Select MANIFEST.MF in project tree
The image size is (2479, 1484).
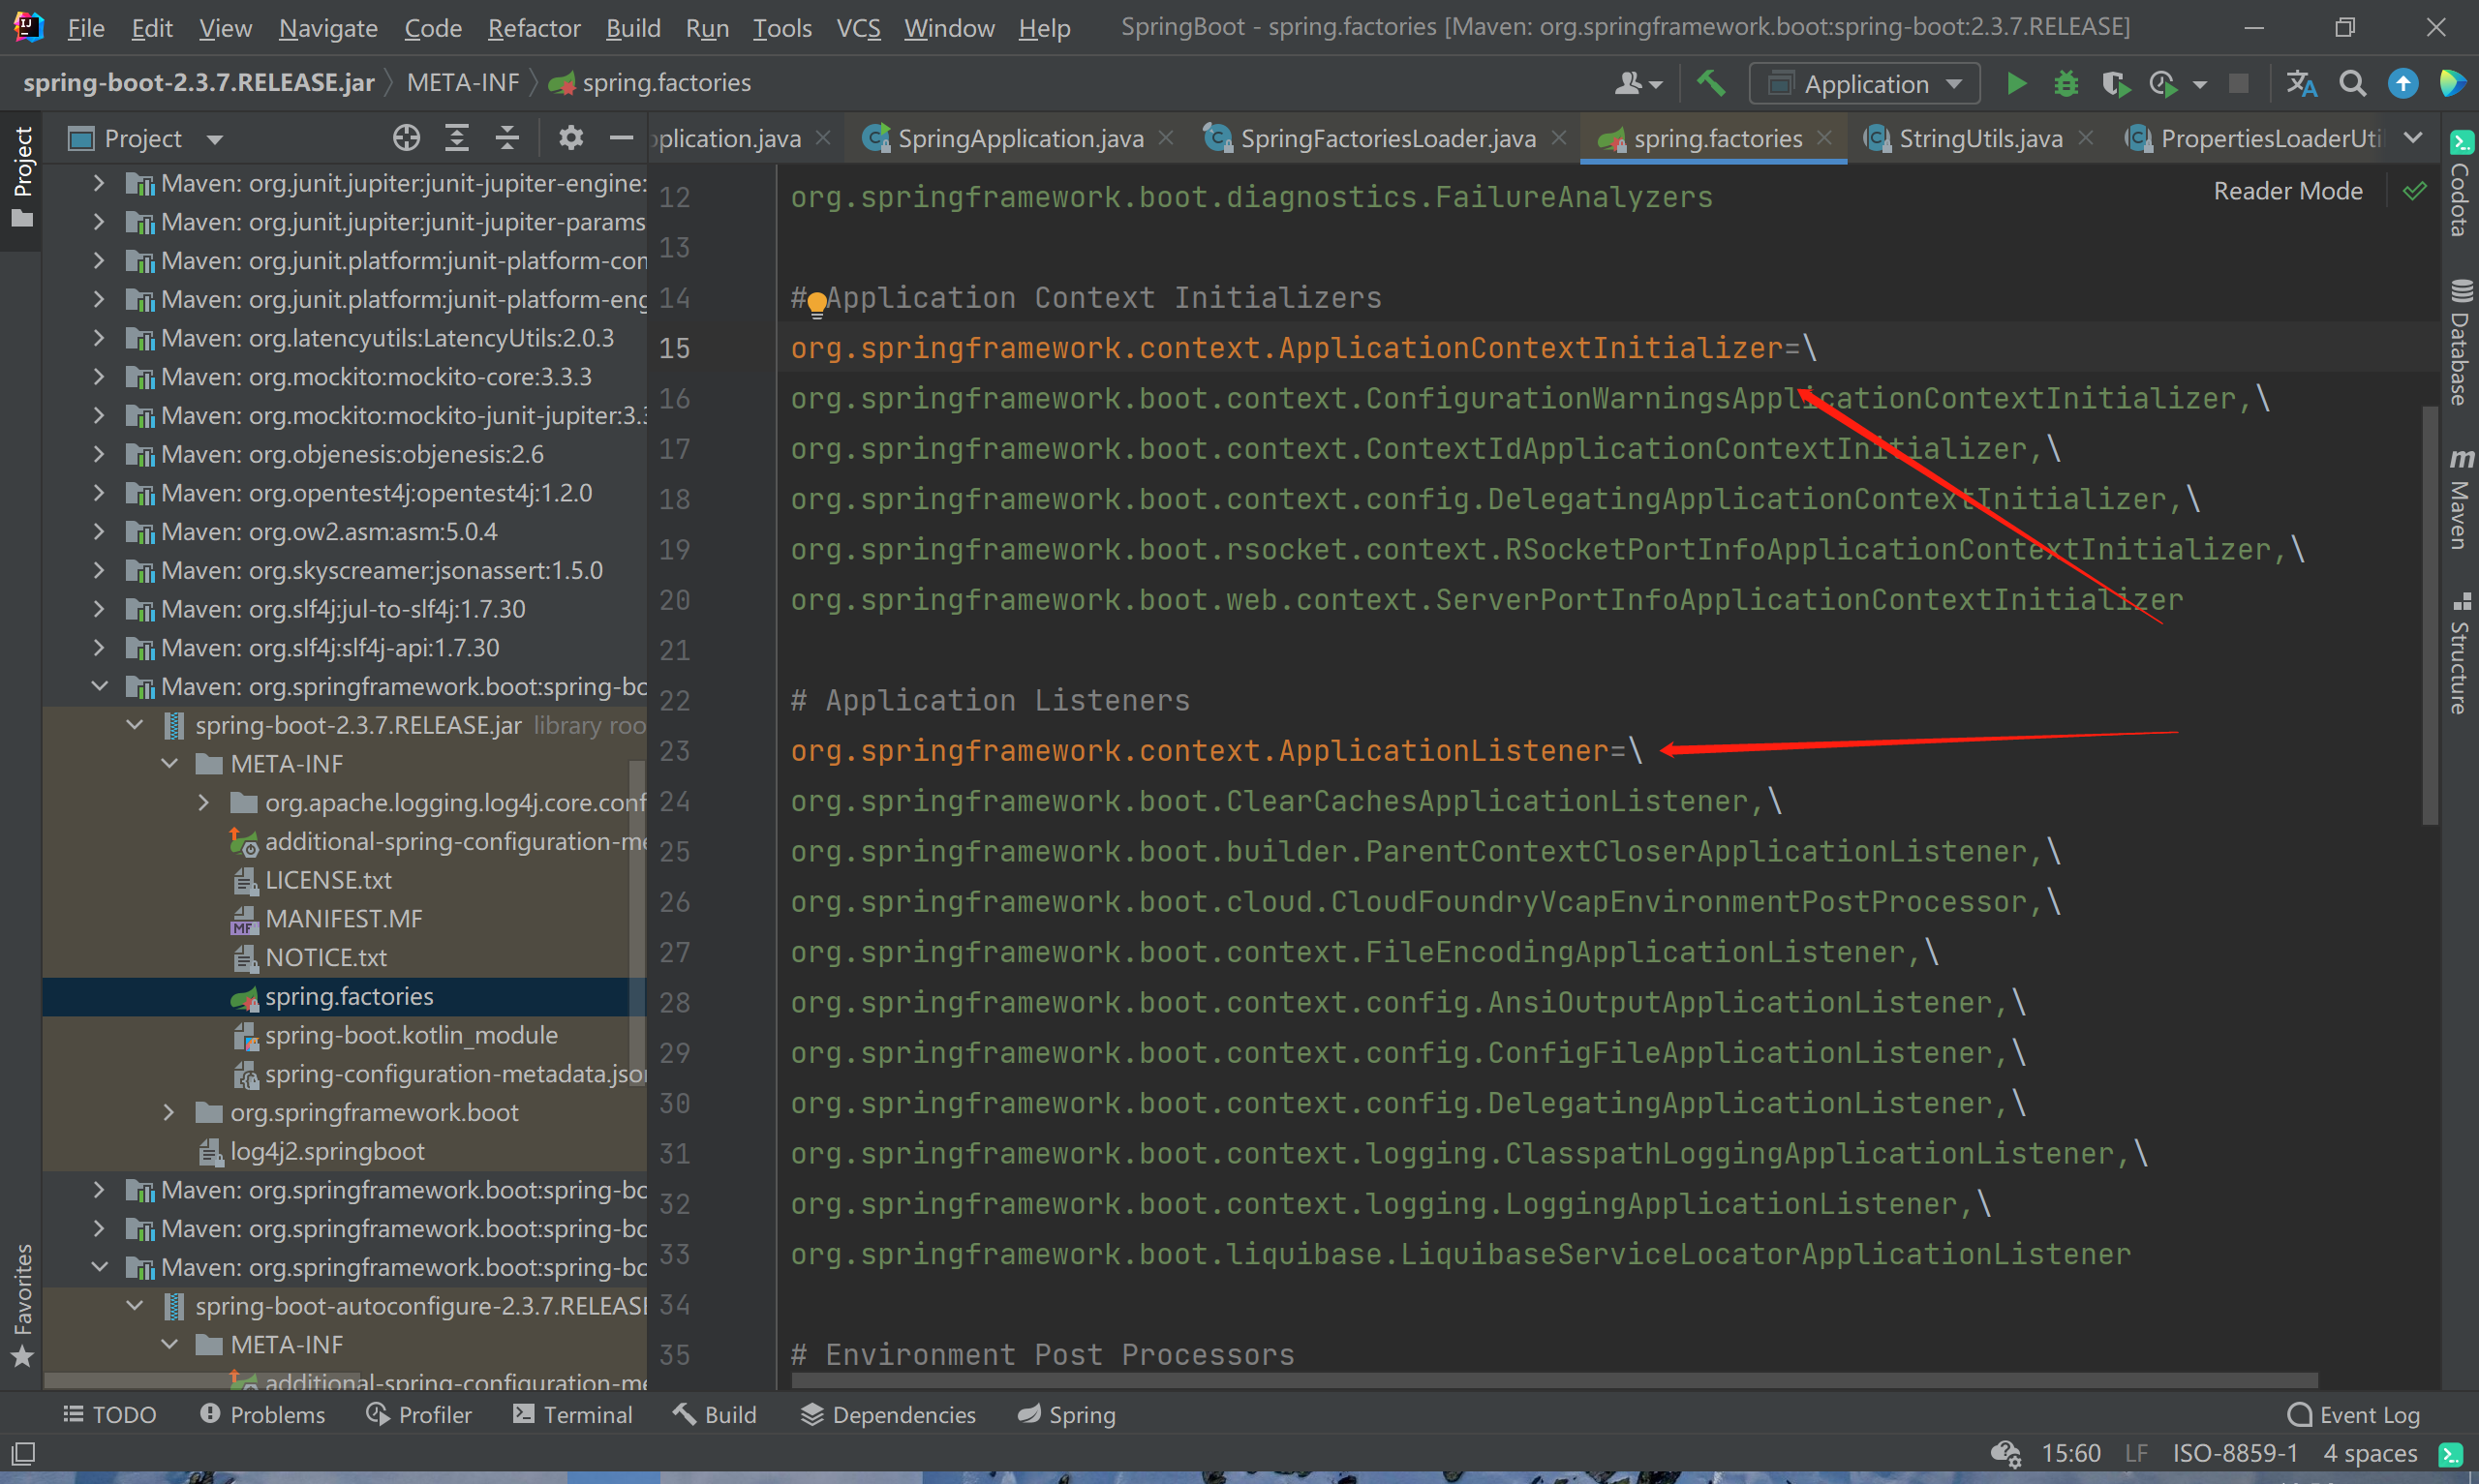click(x=343, y=919)
